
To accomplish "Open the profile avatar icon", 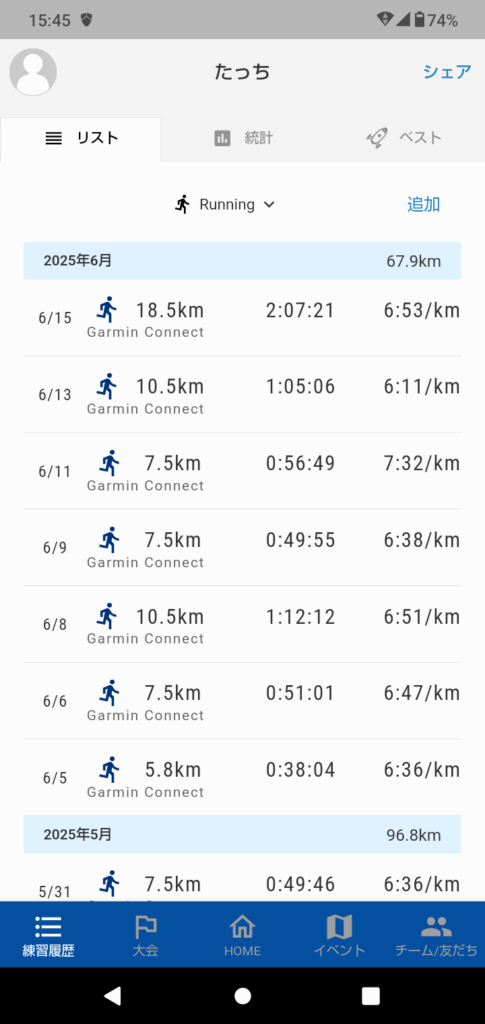I will (33, 72).
